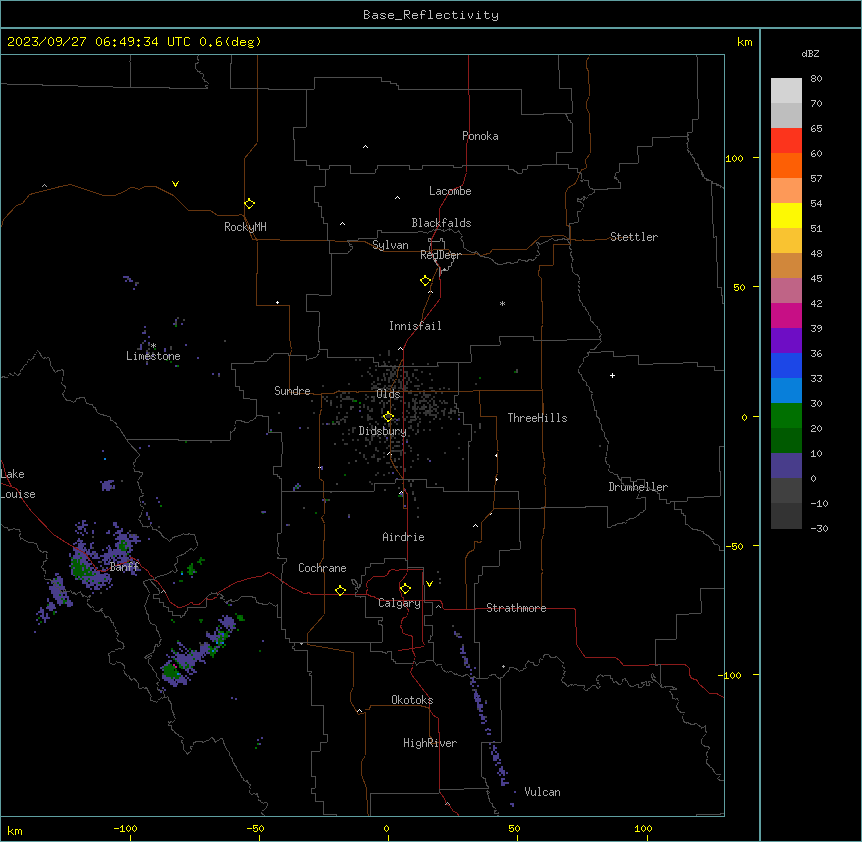This screenshot has width=862, height=842.
Task: Pick the magenta 39-42 dBZ legend swatch
Action: (786, 315)
